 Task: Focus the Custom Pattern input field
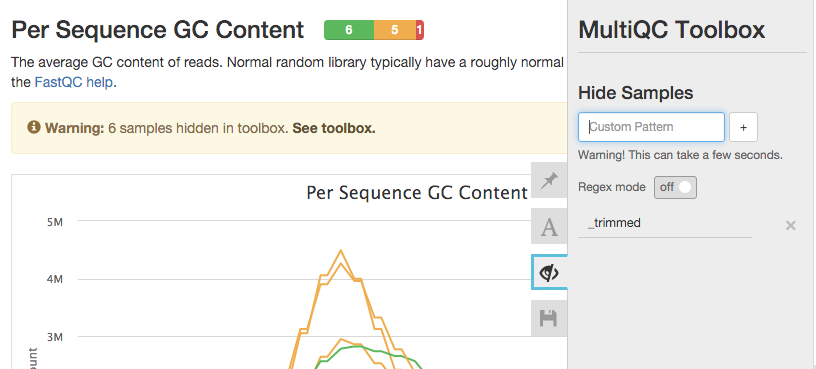point(651,127)
